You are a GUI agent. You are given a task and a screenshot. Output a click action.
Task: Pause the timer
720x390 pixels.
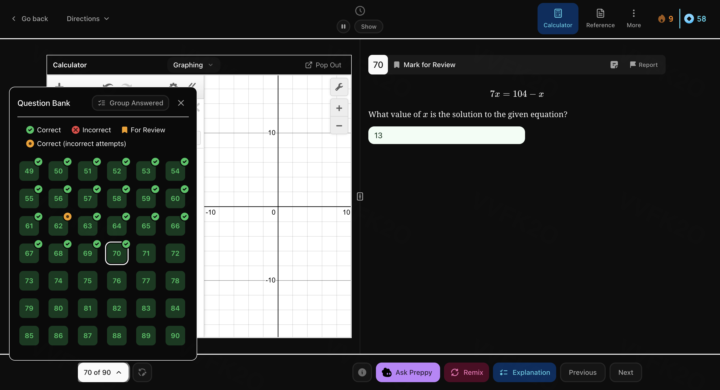343,27
